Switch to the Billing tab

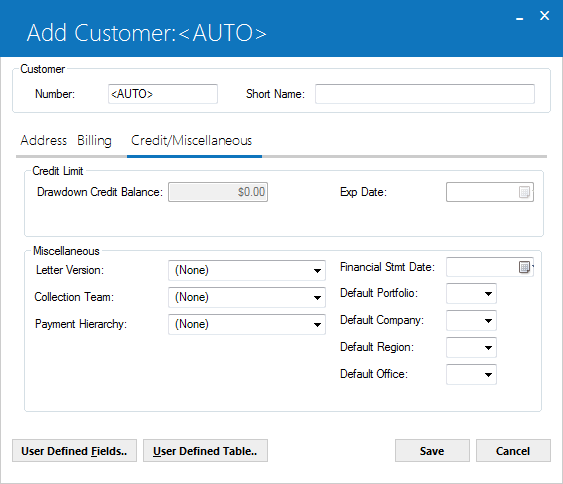94,140
